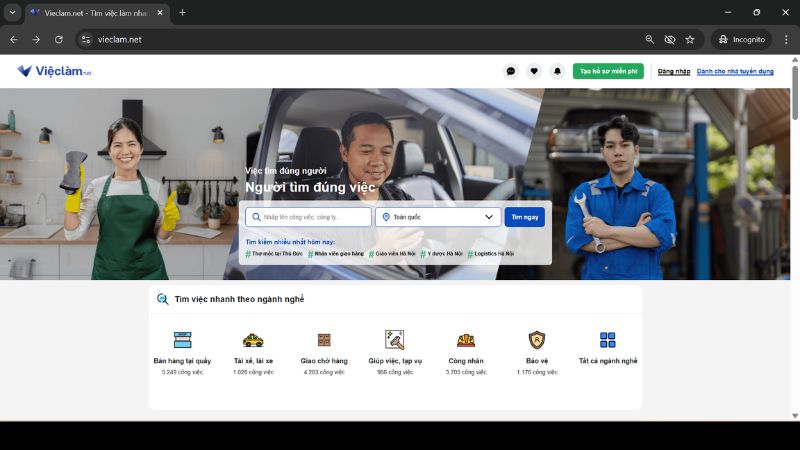Open a new browser tab
Viewport: 800px width, 450px height.
pyautogui.click(x=182, y=13)
